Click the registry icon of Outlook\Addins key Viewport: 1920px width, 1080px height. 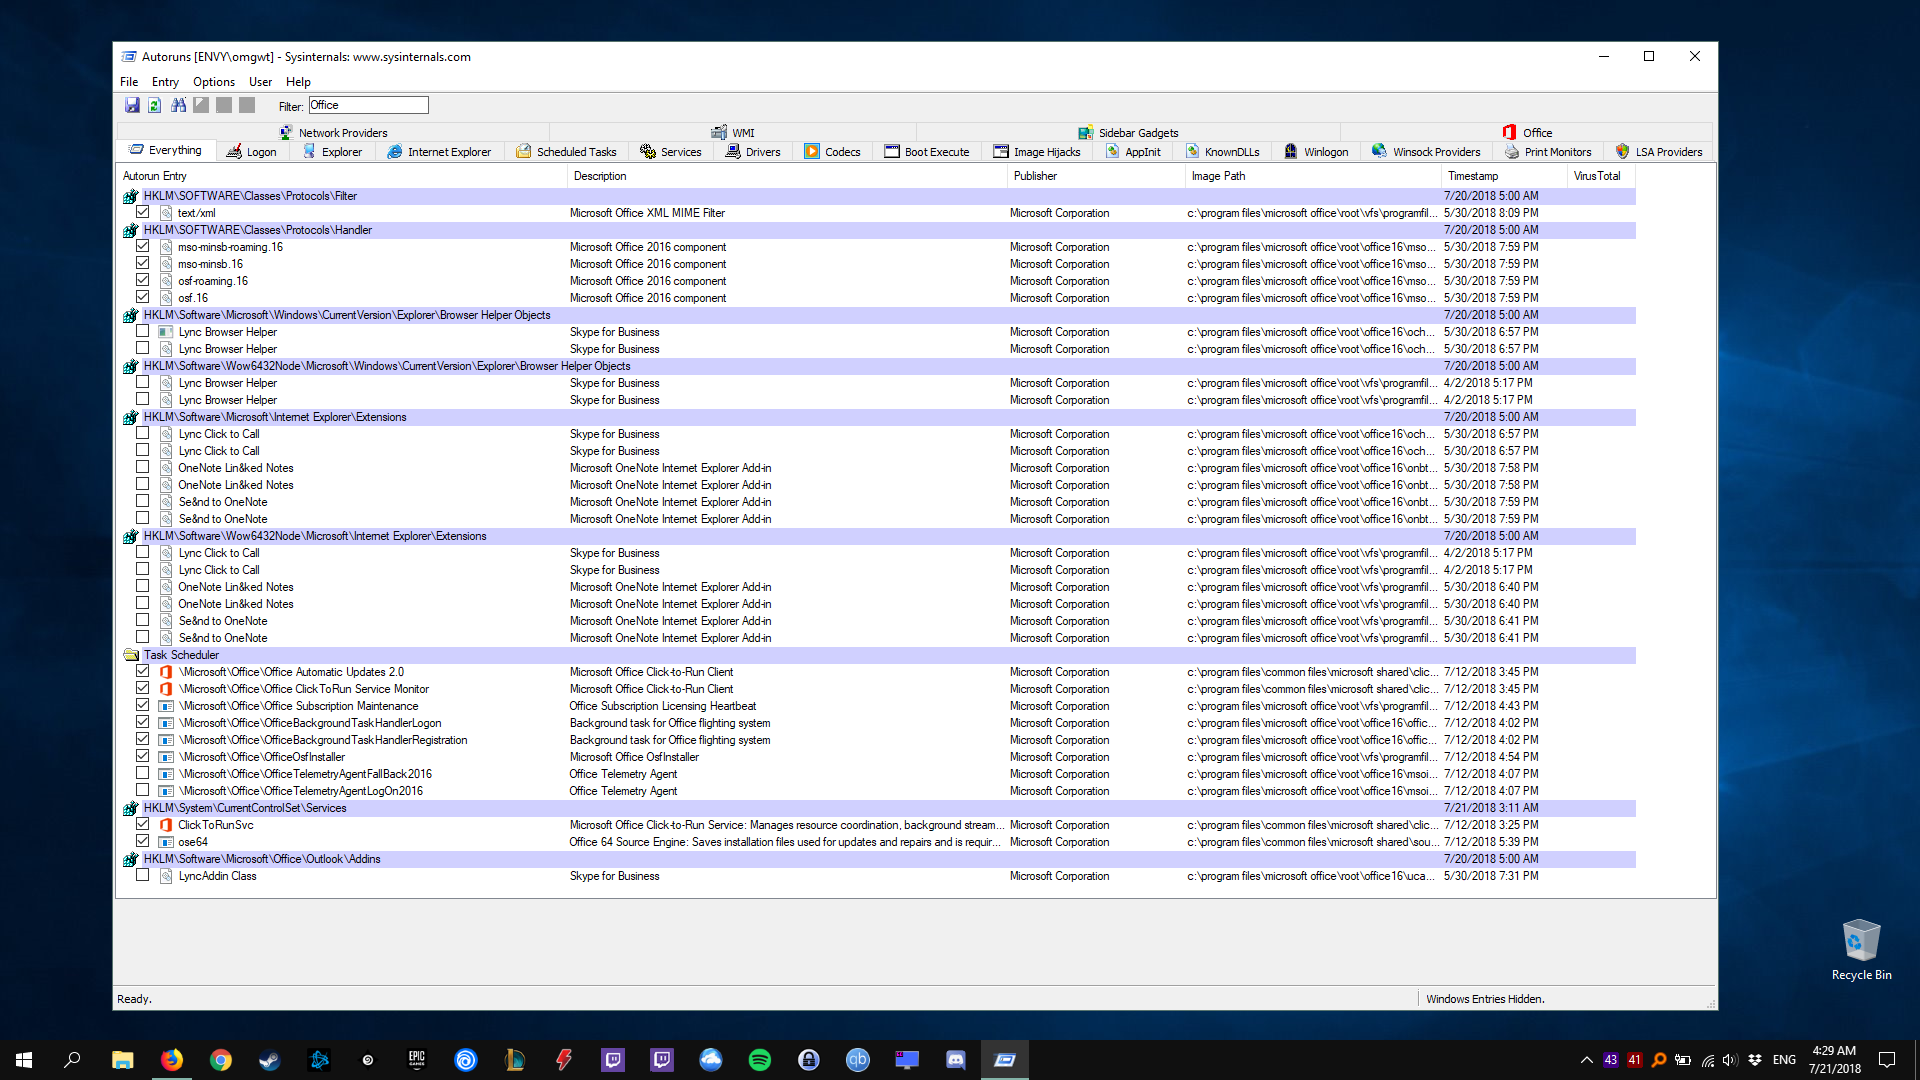pos(130,859)
